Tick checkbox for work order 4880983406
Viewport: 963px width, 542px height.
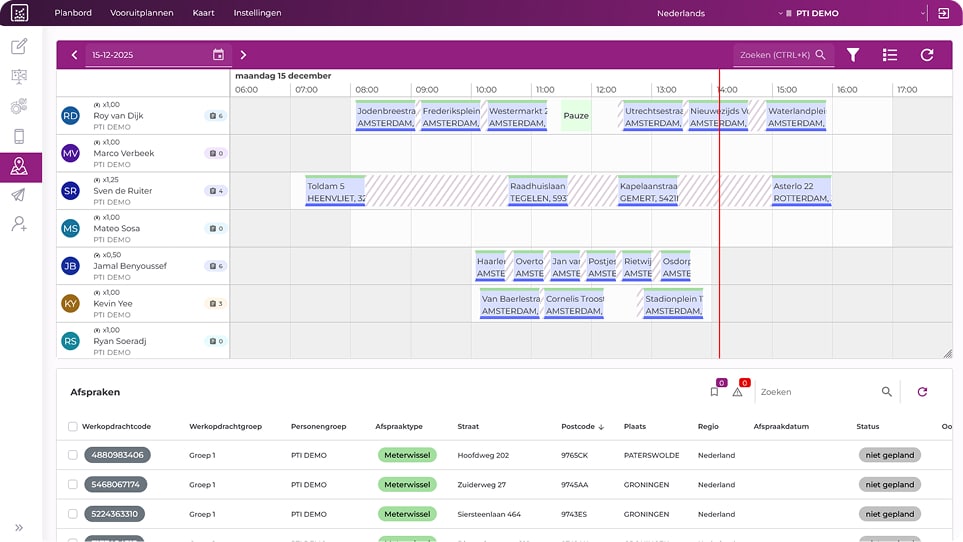72,455
